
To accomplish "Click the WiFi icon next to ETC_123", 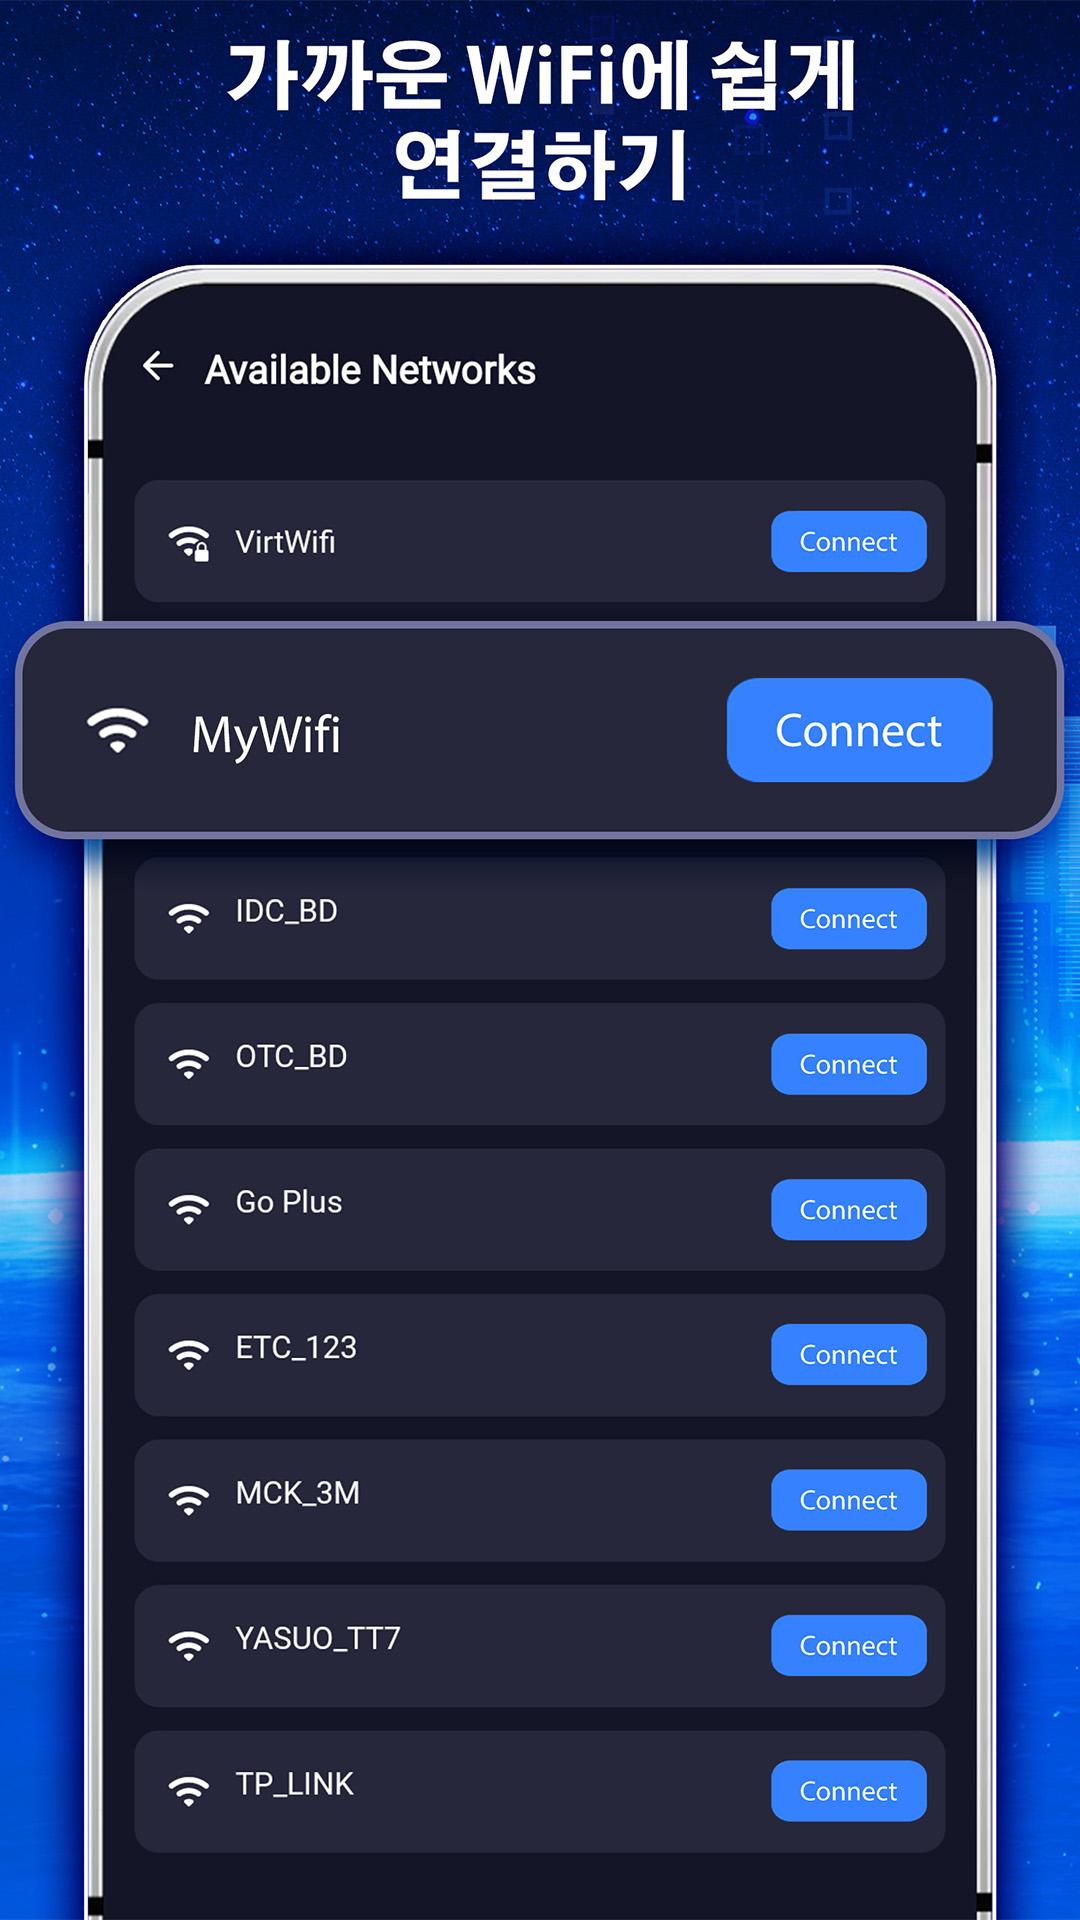I will [189, 1354].
